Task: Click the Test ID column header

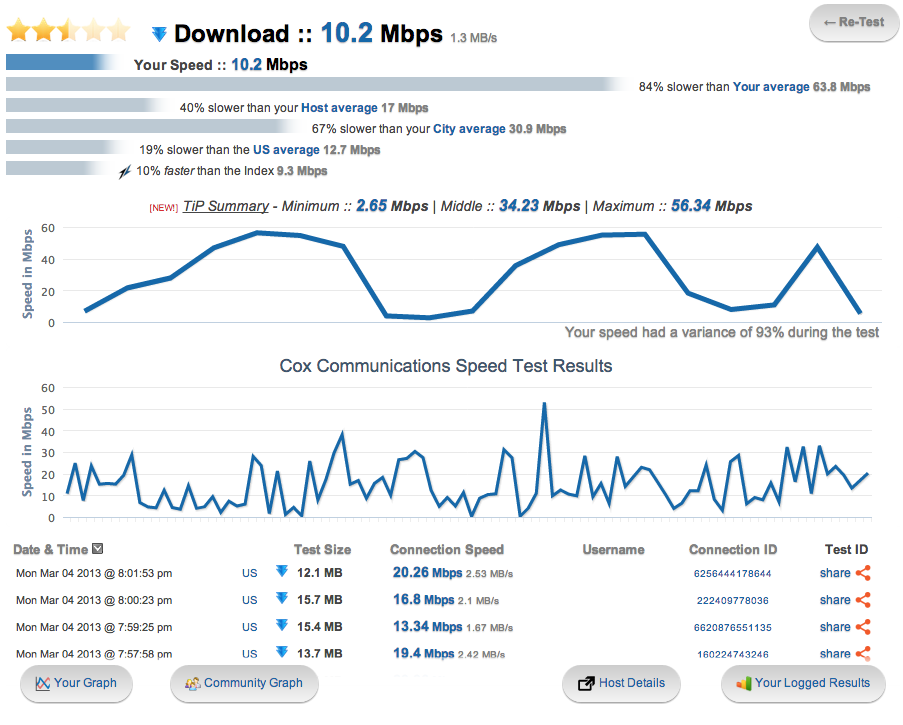Action: tap(846, 549)
